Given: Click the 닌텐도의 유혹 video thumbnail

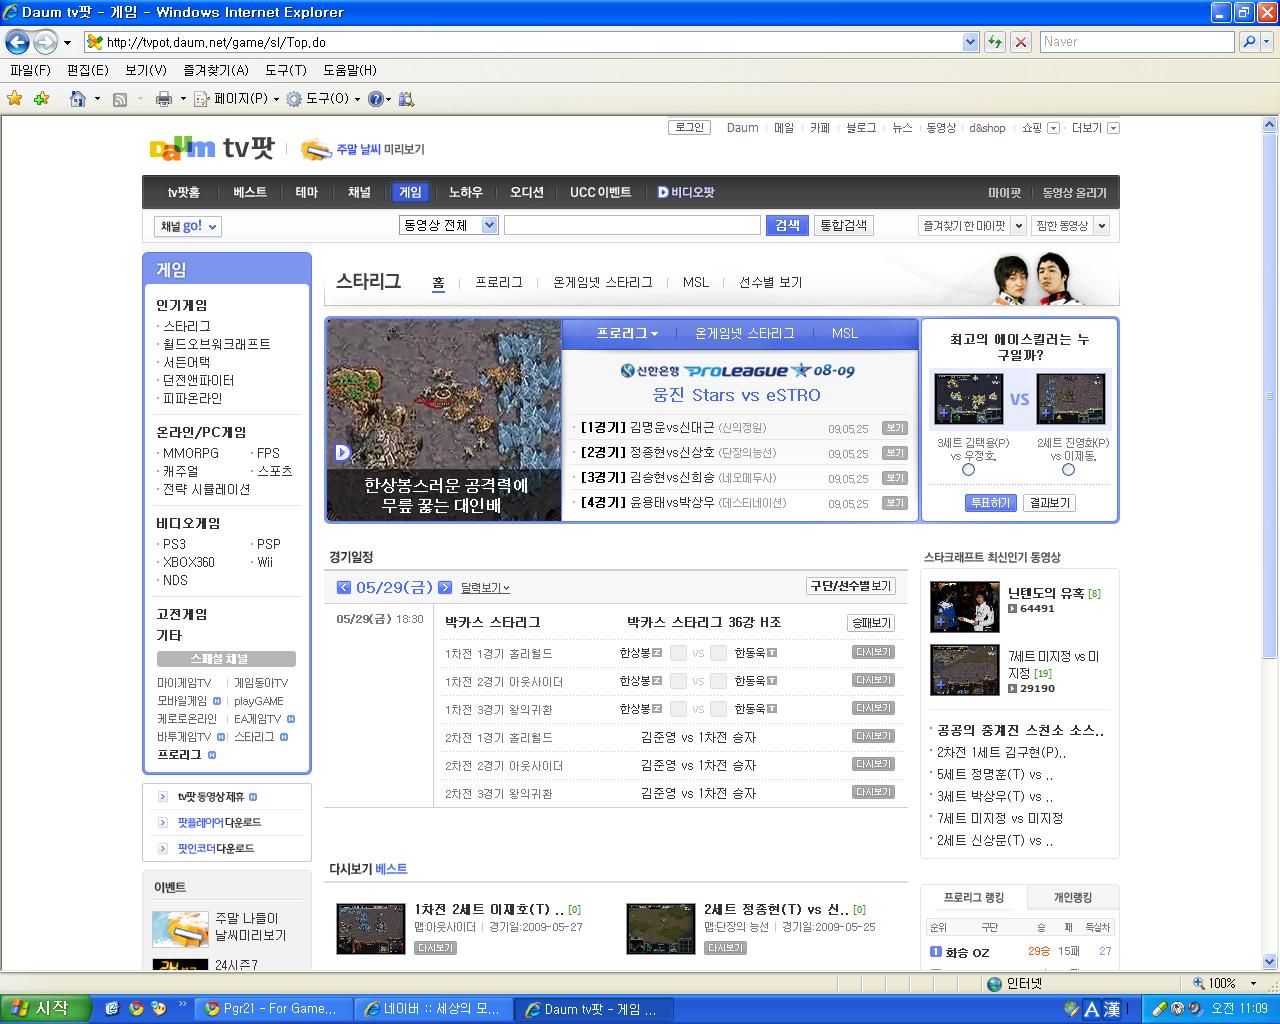Looking at the screenshot, I should pos(964,606).
